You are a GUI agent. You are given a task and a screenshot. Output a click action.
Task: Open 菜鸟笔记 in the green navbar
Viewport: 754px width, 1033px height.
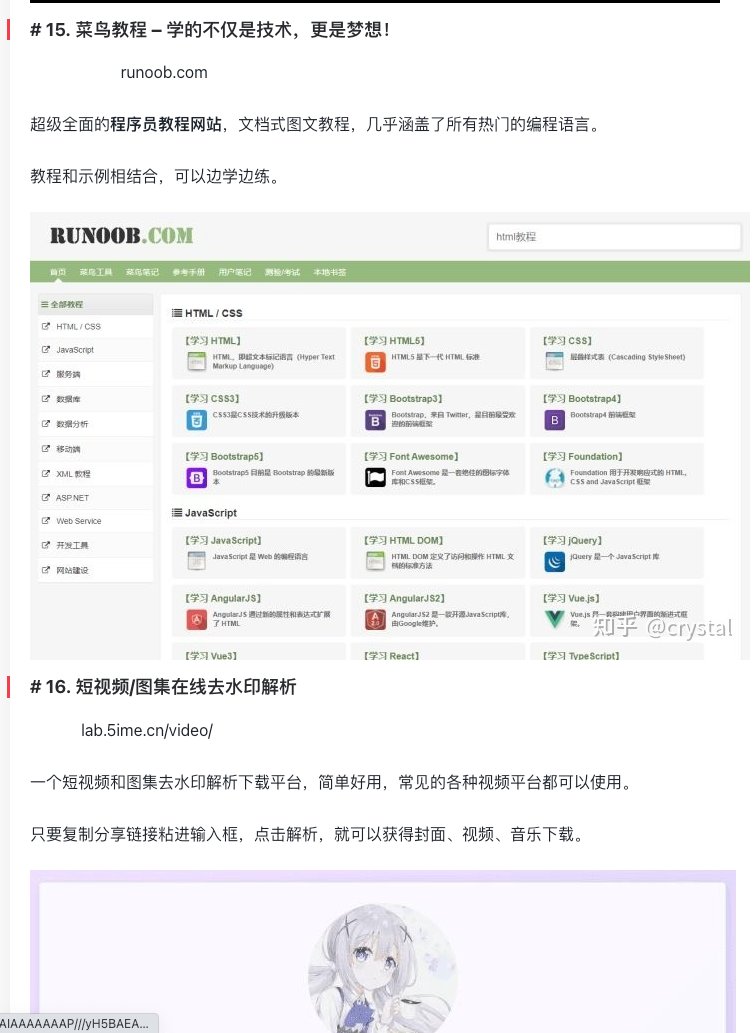pos(142,272)
